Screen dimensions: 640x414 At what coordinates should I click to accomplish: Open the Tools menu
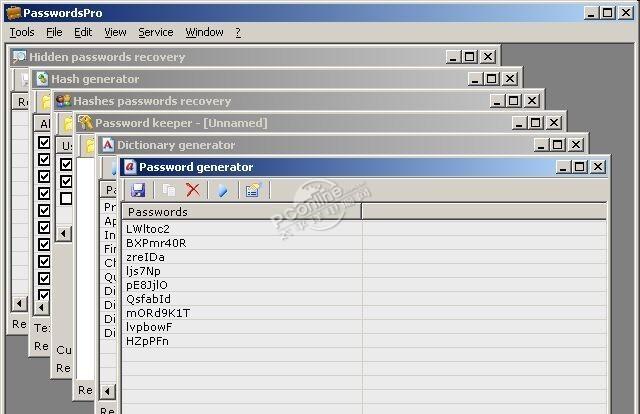pyautogui.click(x=22, y=32)
